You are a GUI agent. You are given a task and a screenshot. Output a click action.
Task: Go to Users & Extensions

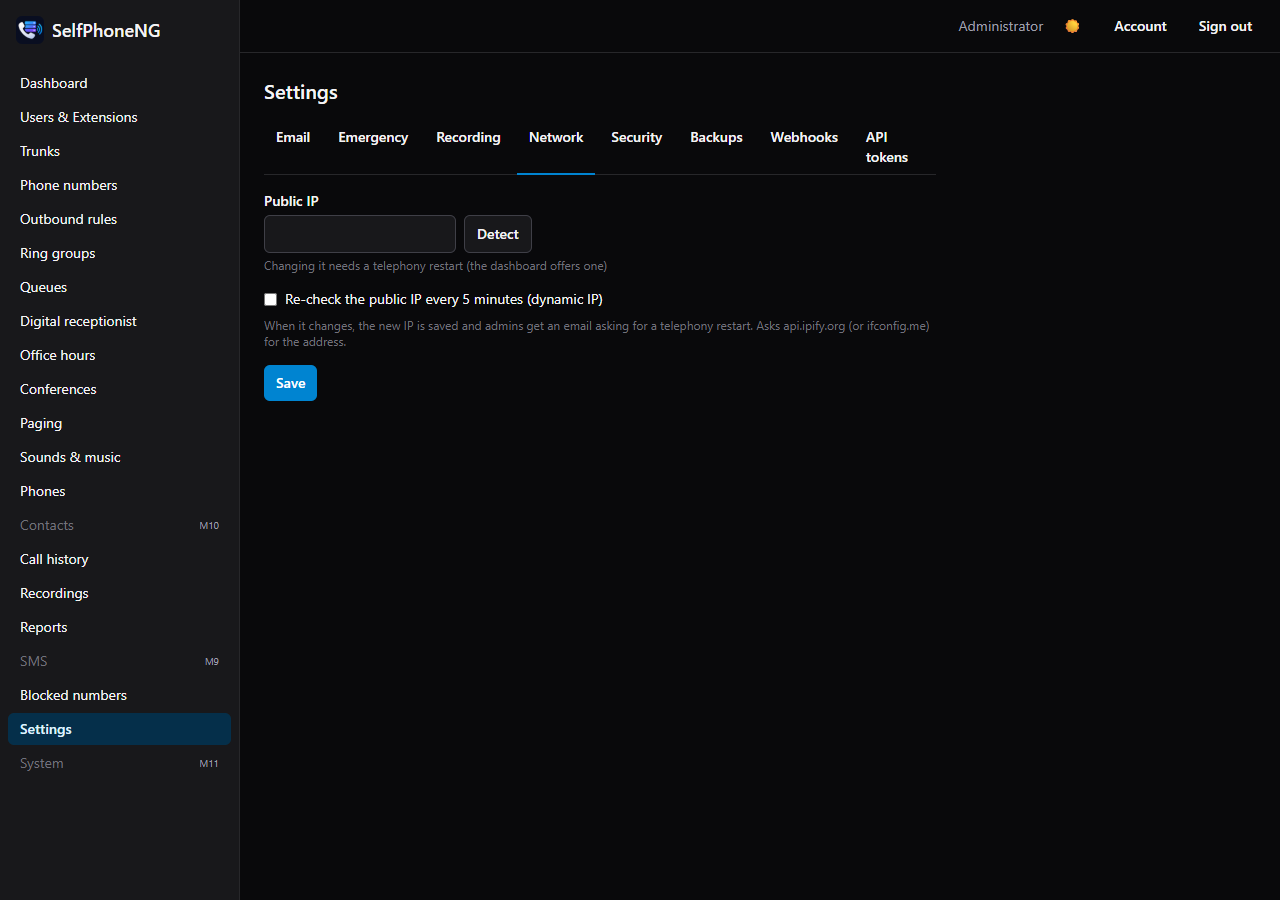pos(119,117)
